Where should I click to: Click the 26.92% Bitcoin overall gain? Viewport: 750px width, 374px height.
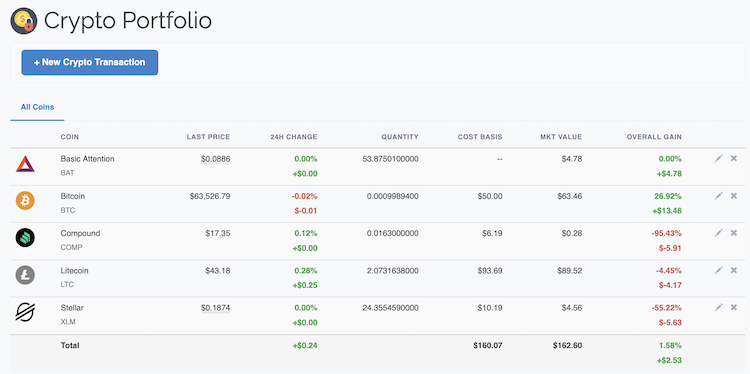668,196
